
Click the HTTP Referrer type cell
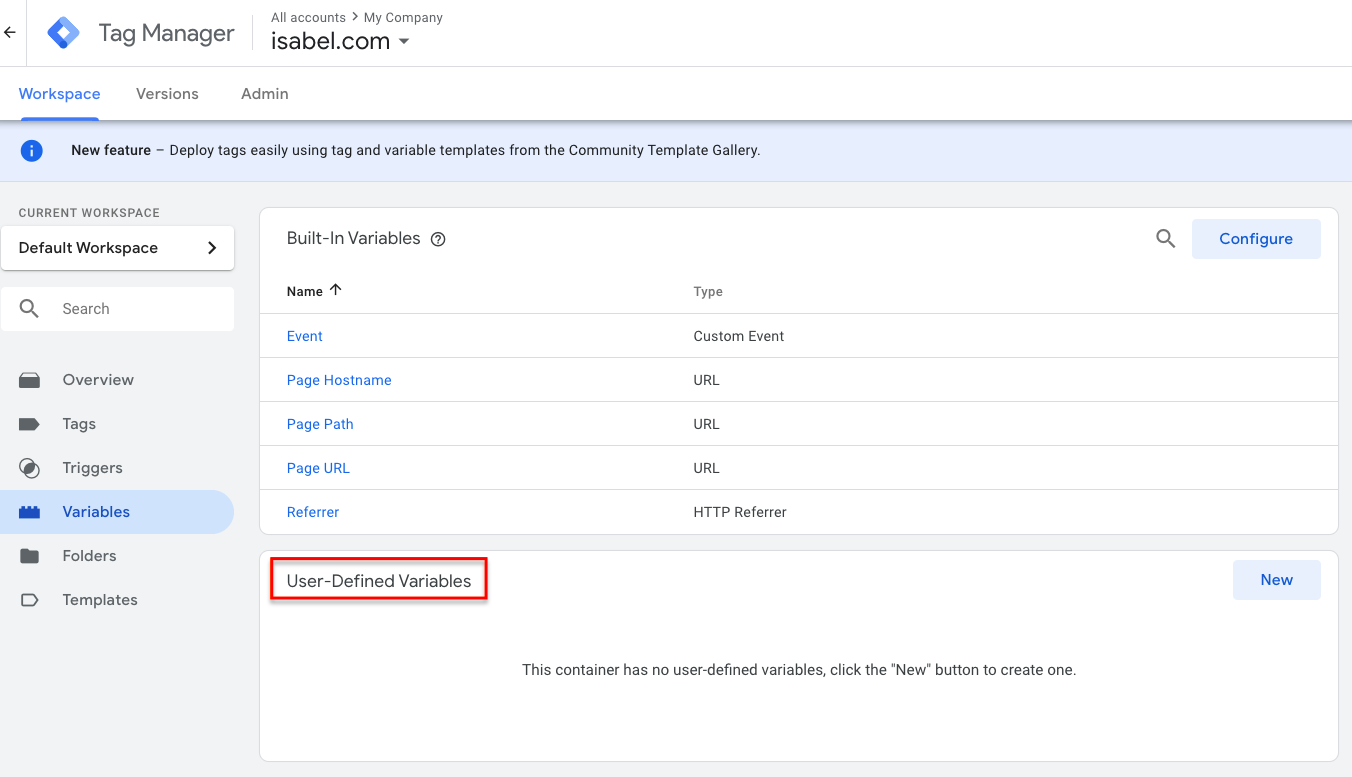coord(740,512)
